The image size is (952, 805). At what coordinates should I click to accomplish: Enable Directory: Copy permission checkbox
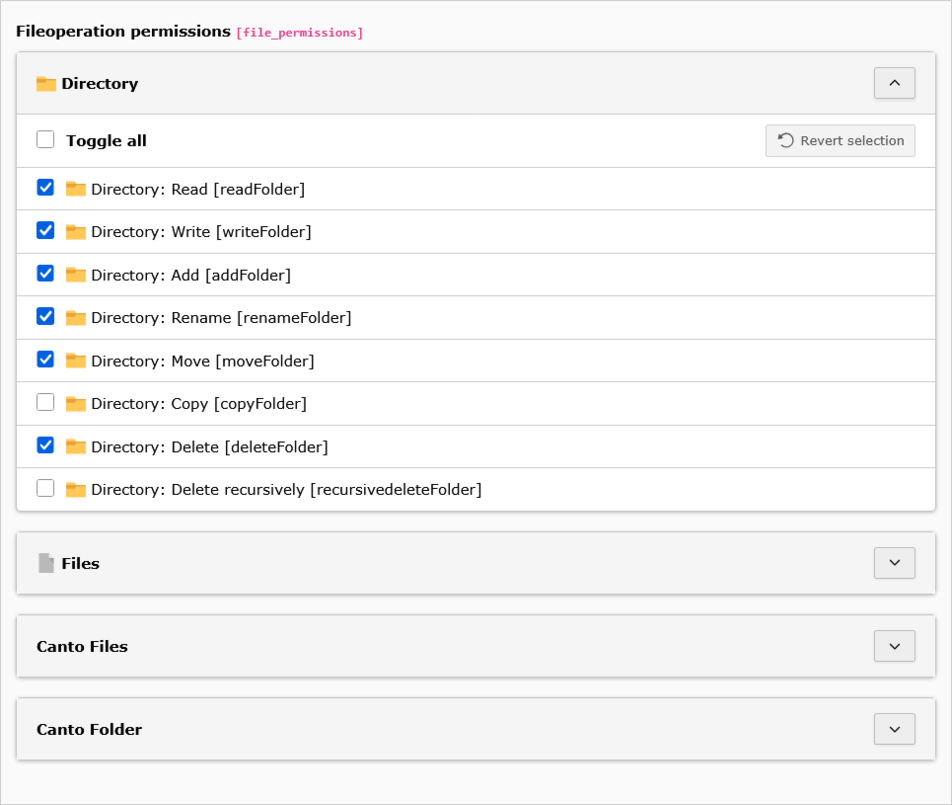click(x=45, y=403)
